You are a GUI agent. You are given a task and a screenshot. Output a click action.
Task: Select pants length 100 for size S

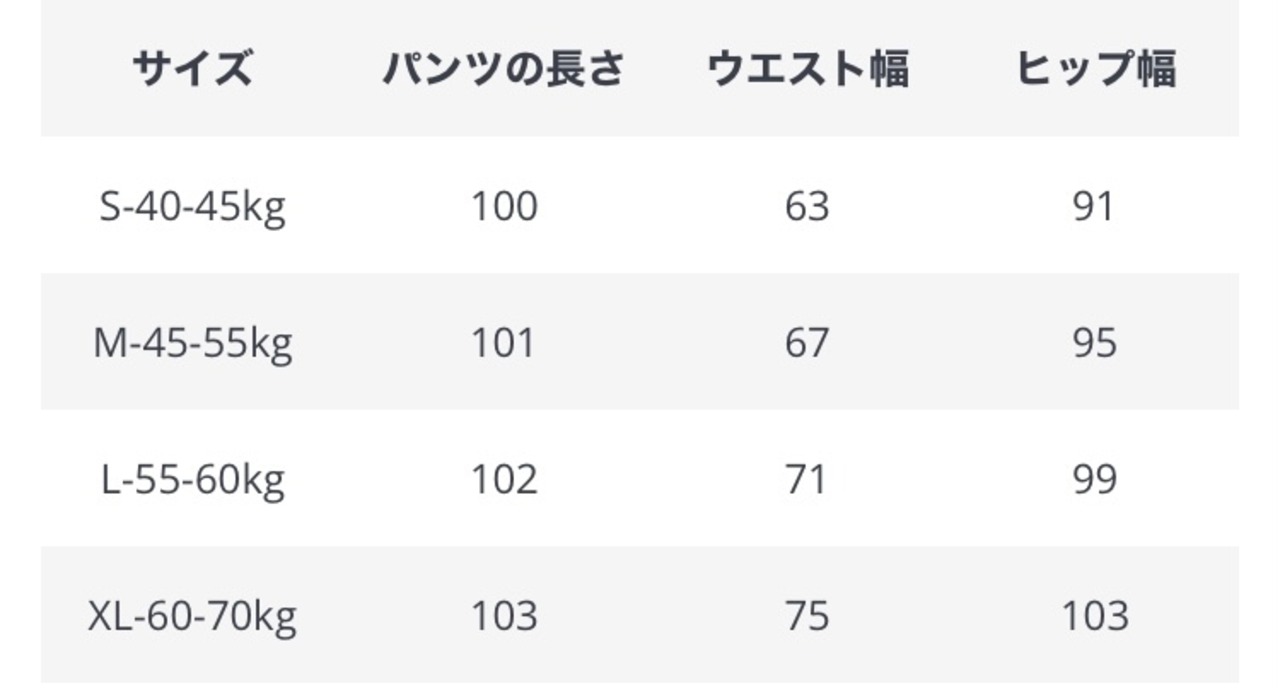tap(504, 207)
